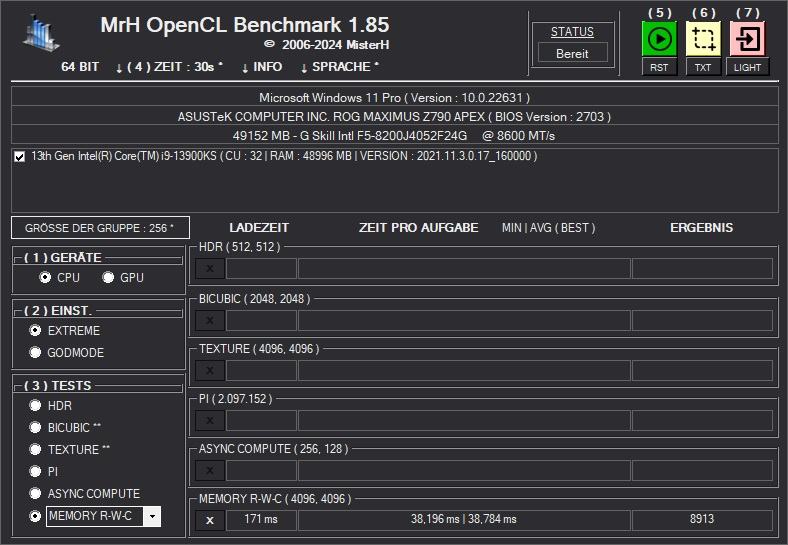Click the 8913 result value
788x545 pixels.
pos(702,520)
